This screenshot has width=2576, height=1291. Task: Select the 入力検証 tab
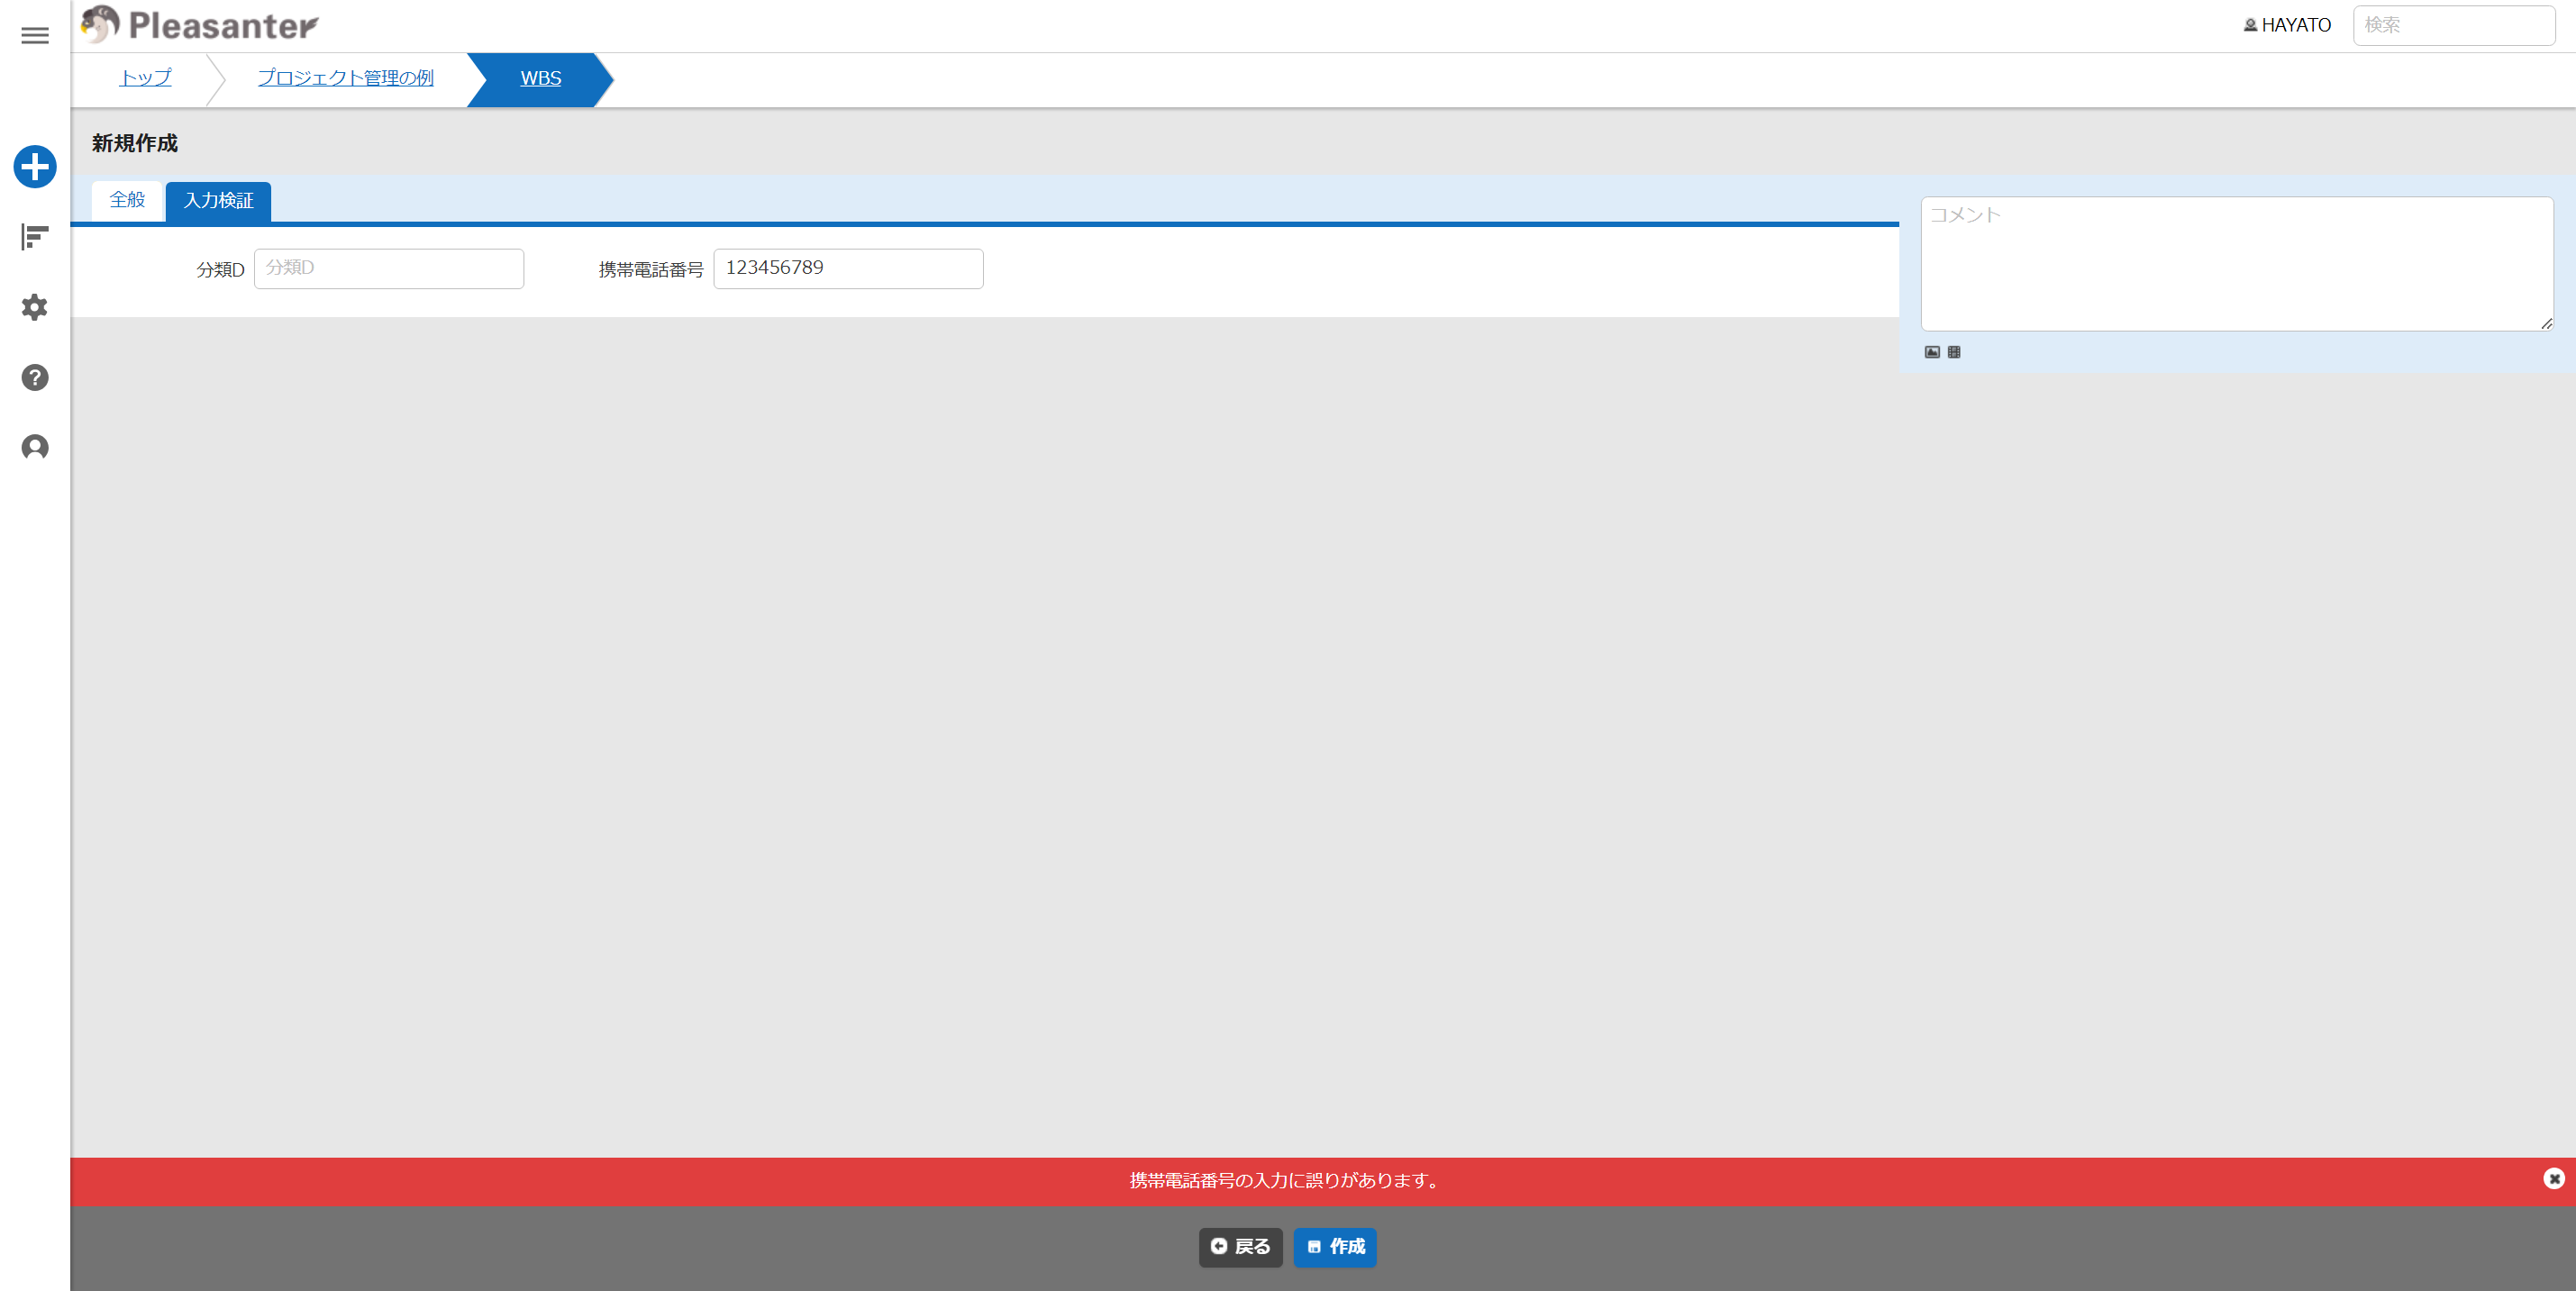[x=218, y=201]
